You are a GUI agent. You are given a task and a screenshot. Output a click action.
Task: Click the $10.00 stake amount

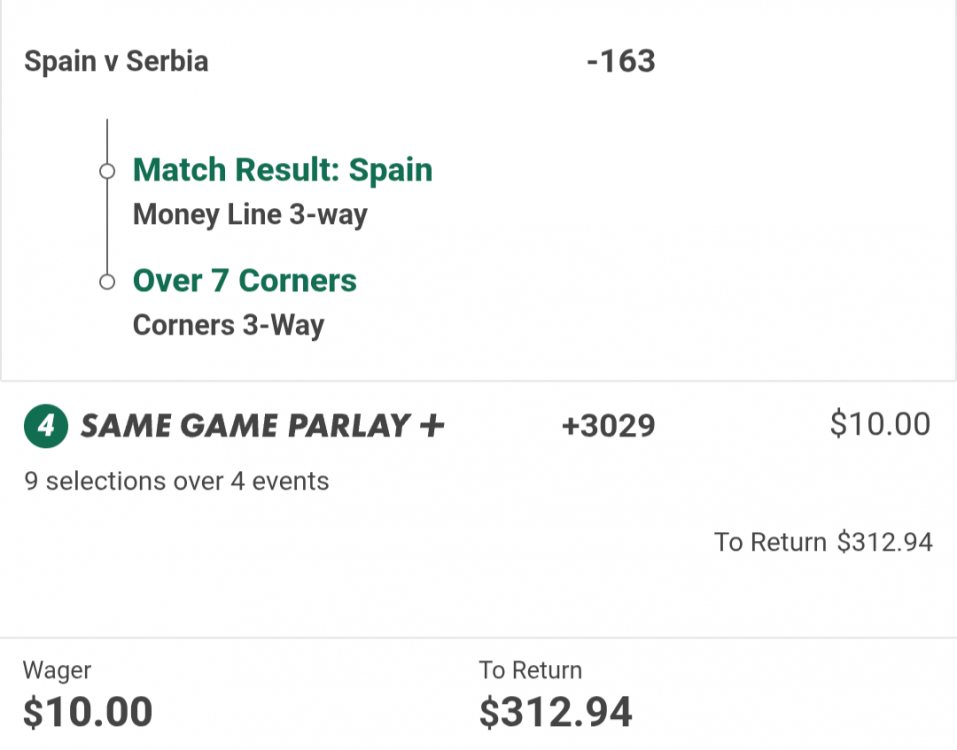click(881, 424)
